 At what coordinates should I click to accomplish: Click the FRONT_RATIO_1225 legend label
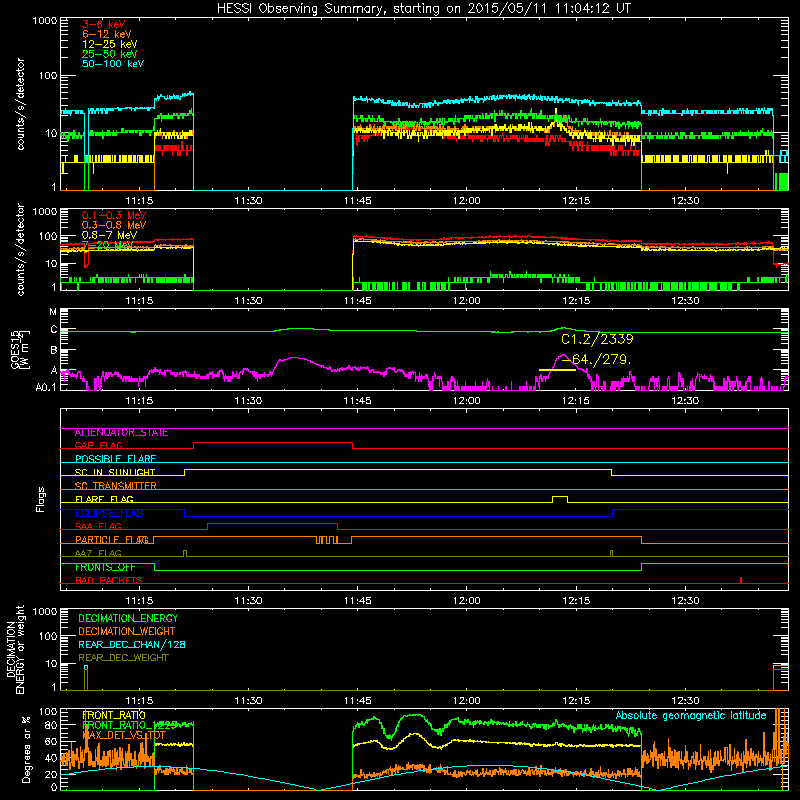130,726
